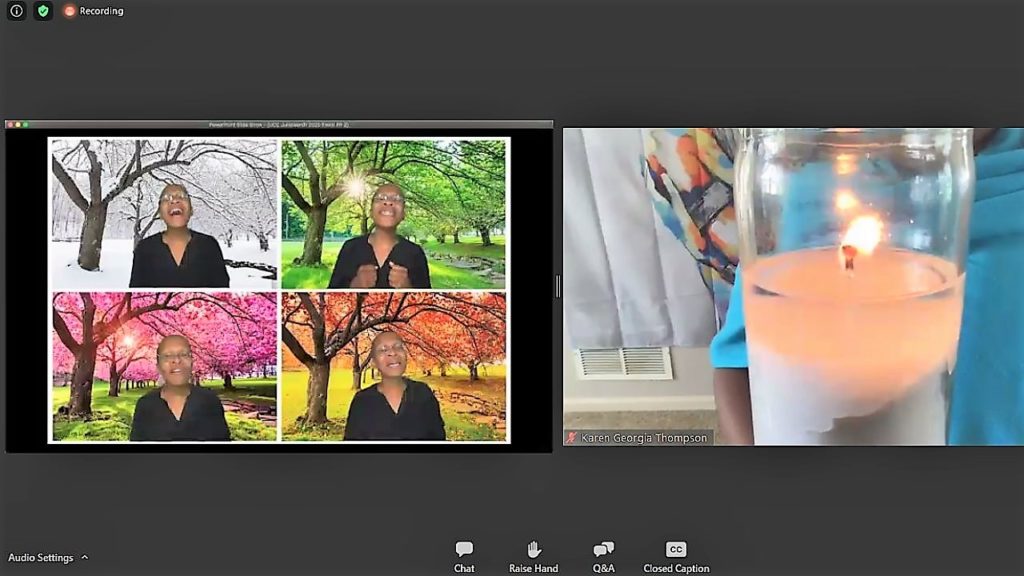Open the Q&A window
This screenshot has width=1024, height=576.
[603, 557]
